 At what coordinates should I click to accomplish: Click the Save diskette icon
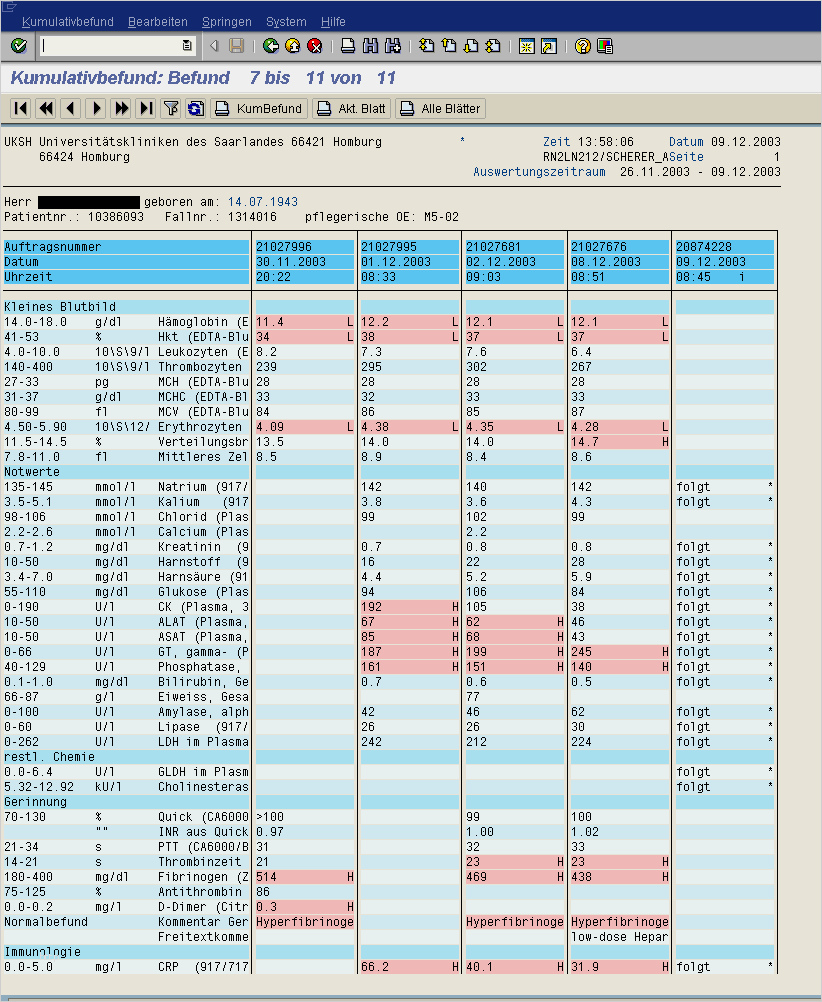237,46
